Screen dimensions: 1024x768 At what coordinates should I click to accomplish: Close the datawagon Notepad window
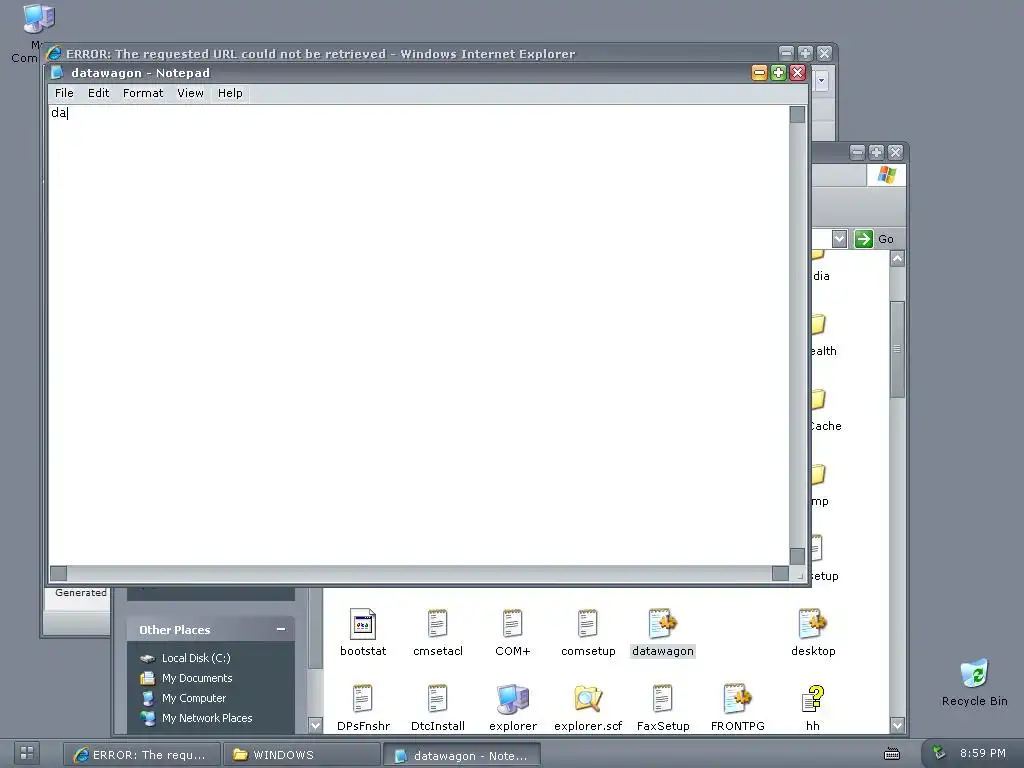click(797, 72)
